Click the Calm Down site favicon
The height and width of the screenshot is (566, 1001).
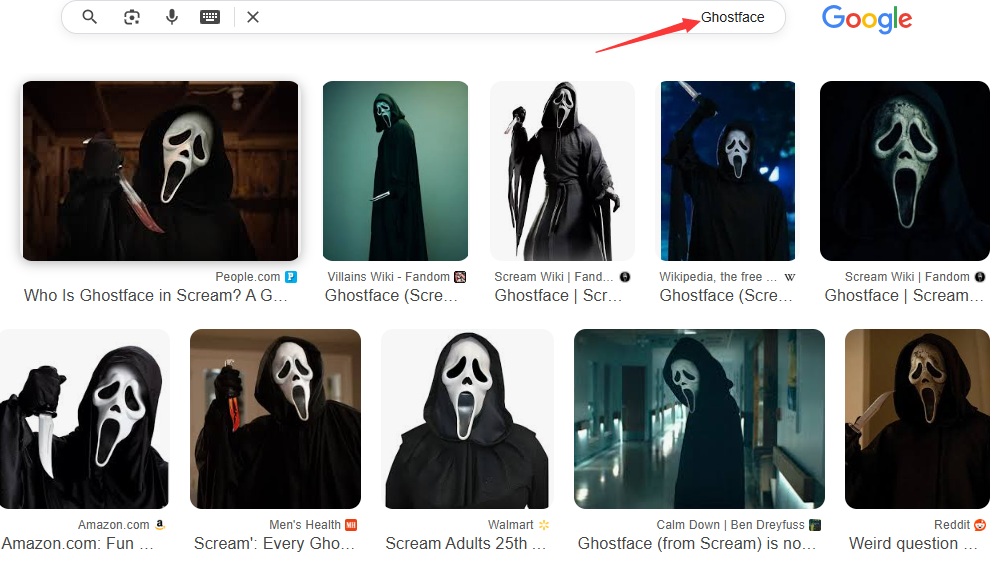(x=815, y=525)
